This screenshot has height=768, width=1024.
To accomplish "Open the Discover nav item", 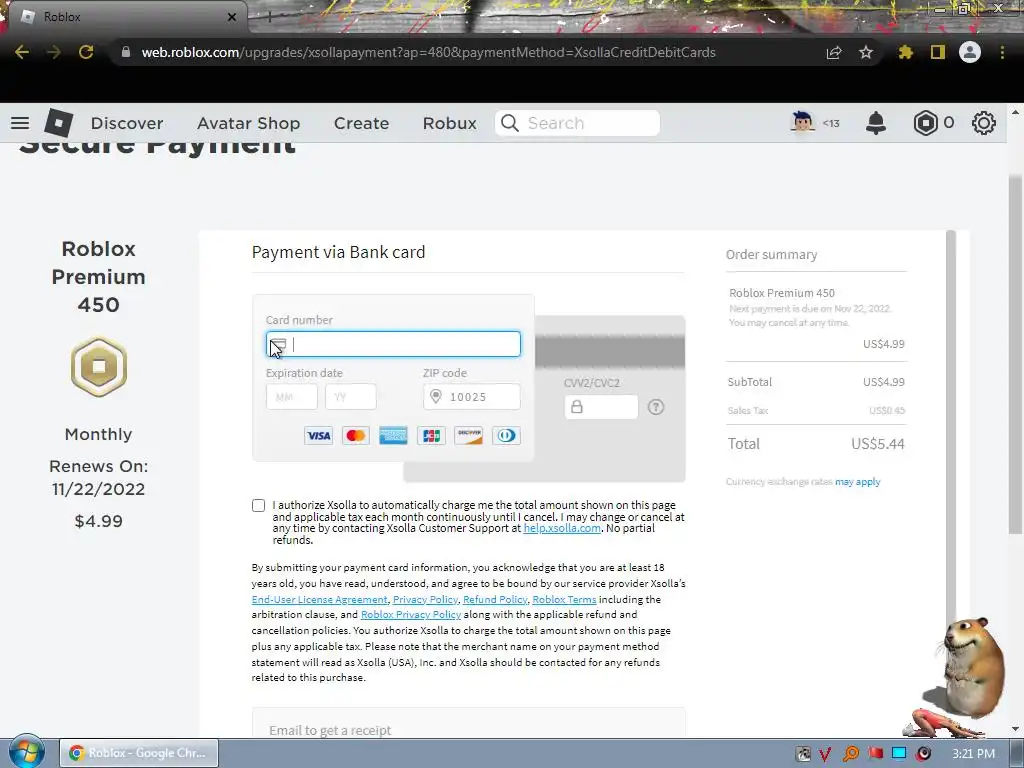I will pos(127,123).
